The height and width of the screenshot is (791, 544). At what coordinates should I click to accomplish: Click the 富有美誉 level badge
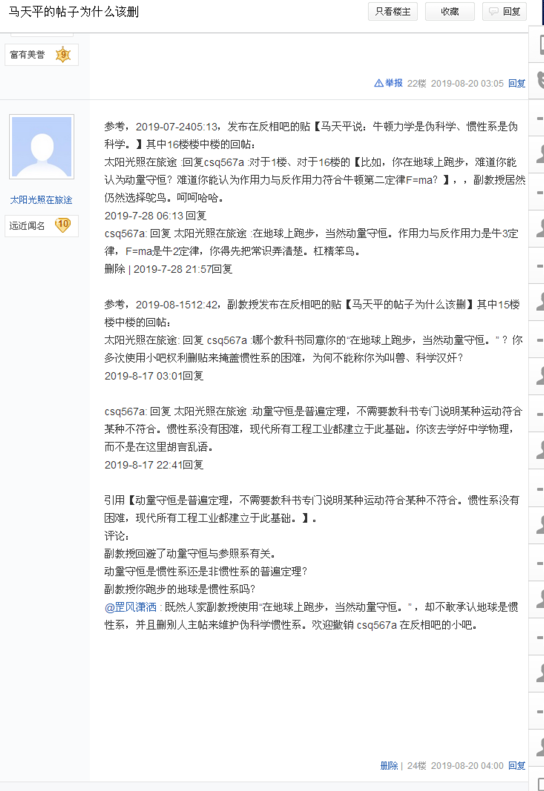[x=41, y=54]
